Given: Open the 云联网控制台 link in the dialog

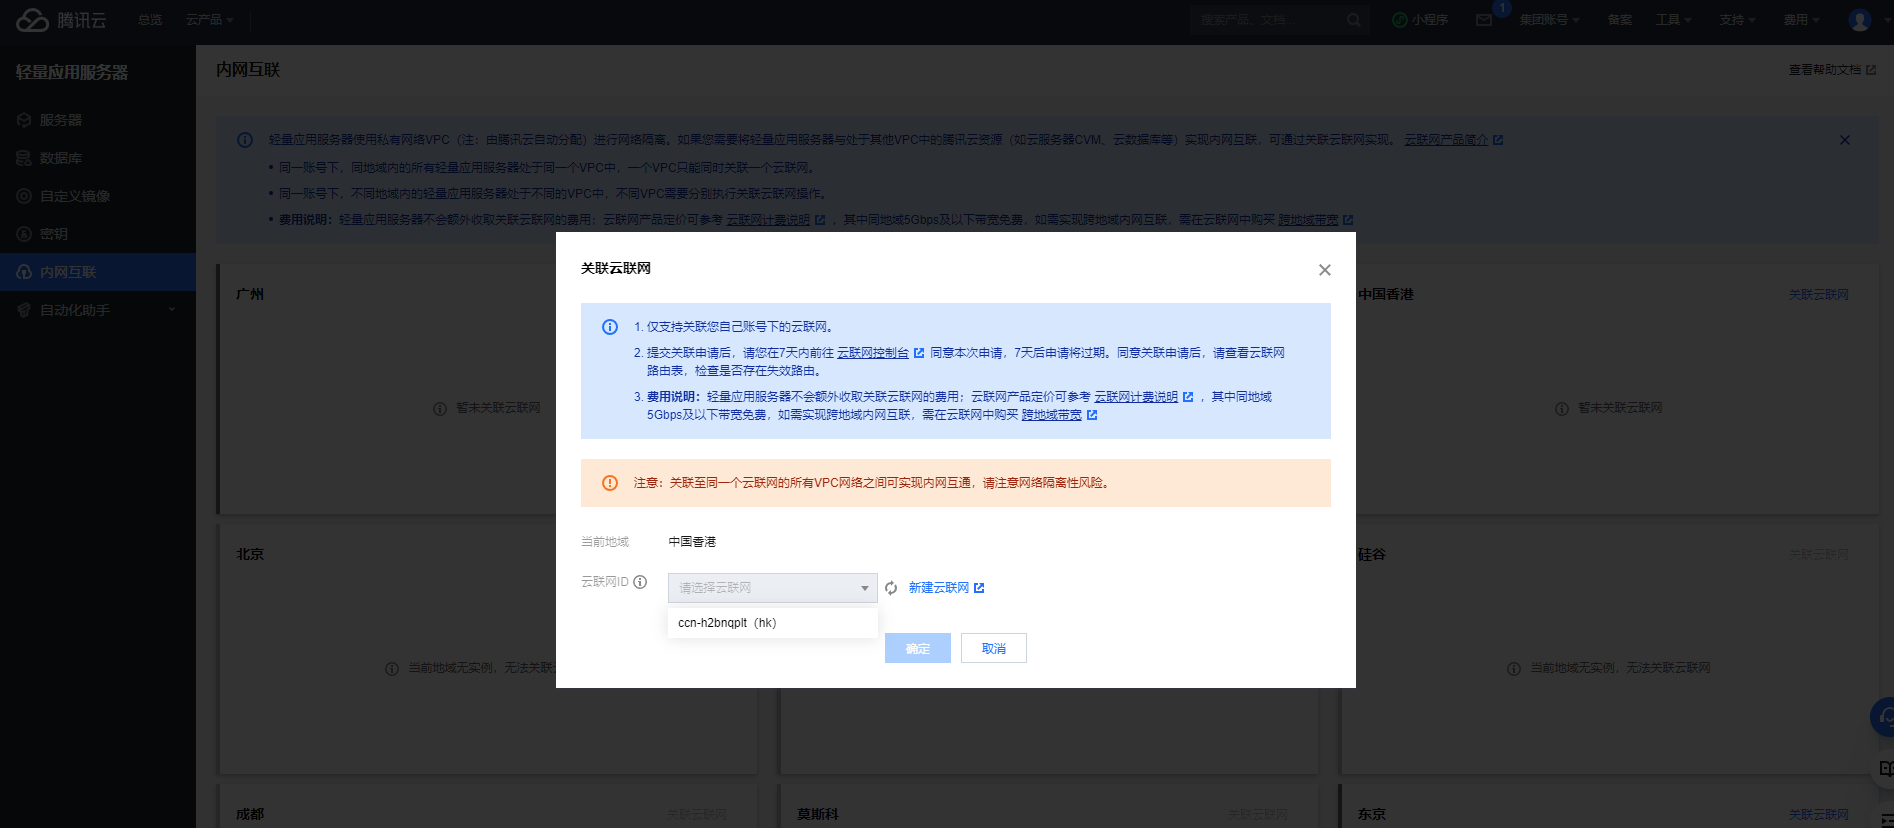Looking at the screenshot, I should (x=873, y=353).
